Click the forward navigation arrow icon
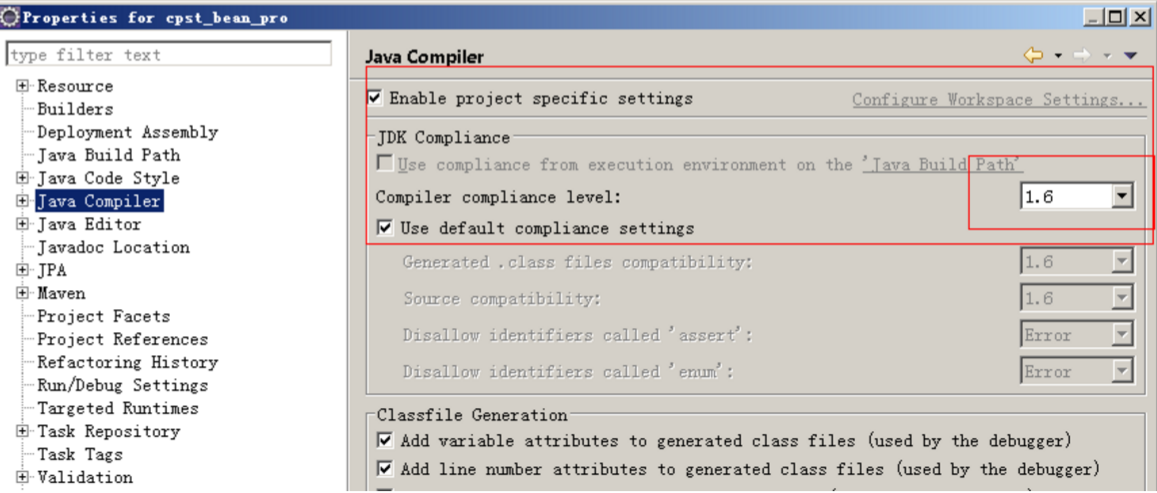This screenshot has height=493, width=1157. pyautogui.click(x=1082, y=55)
